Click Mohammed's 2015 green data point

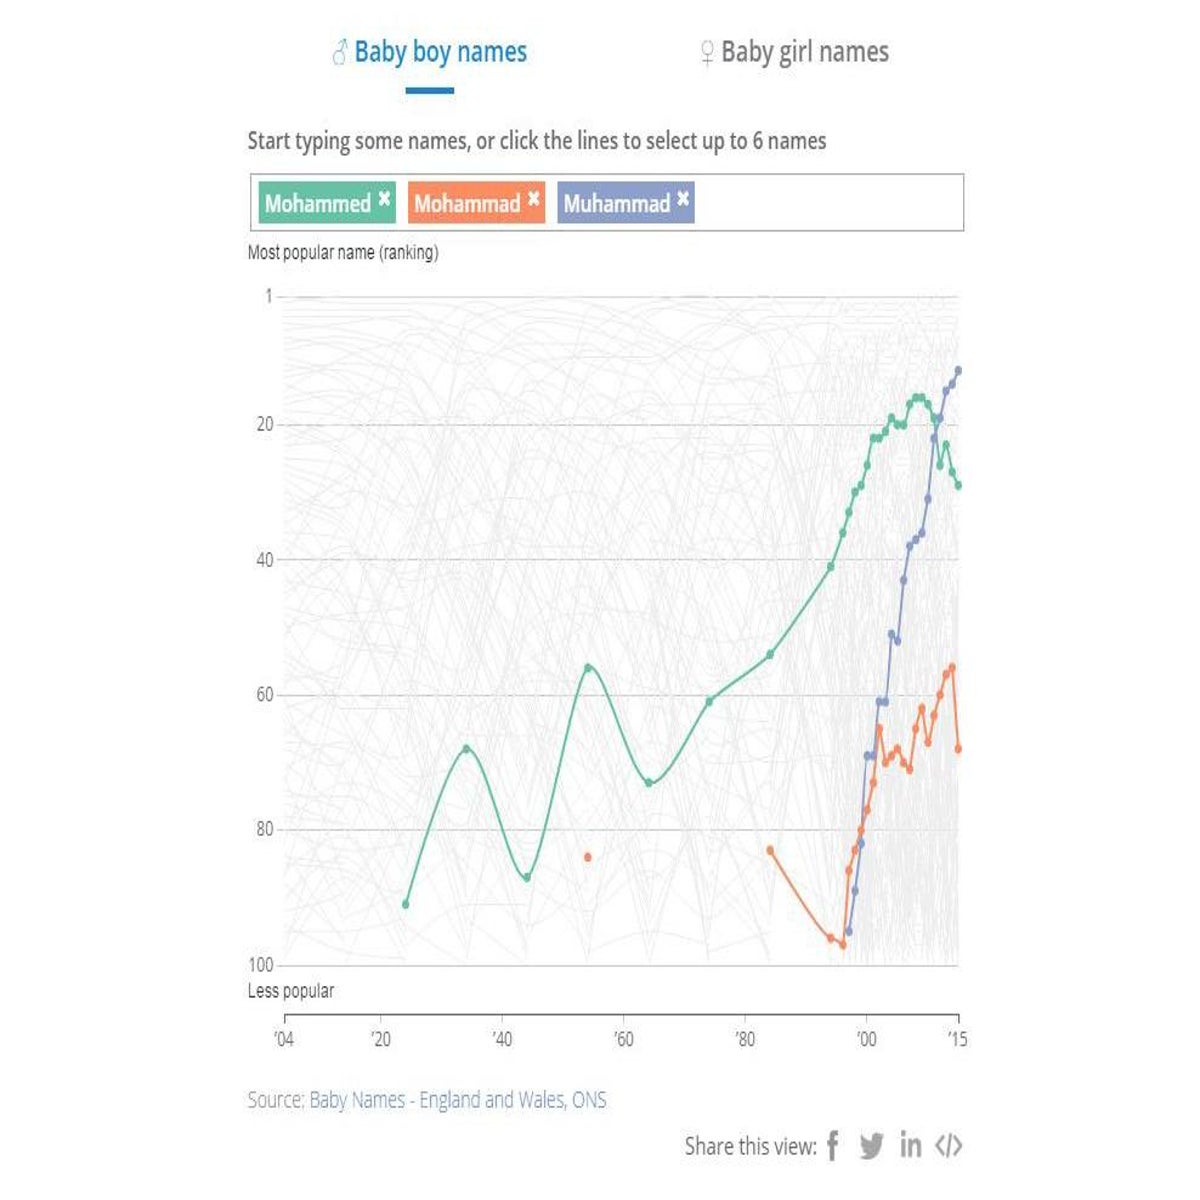958,485
